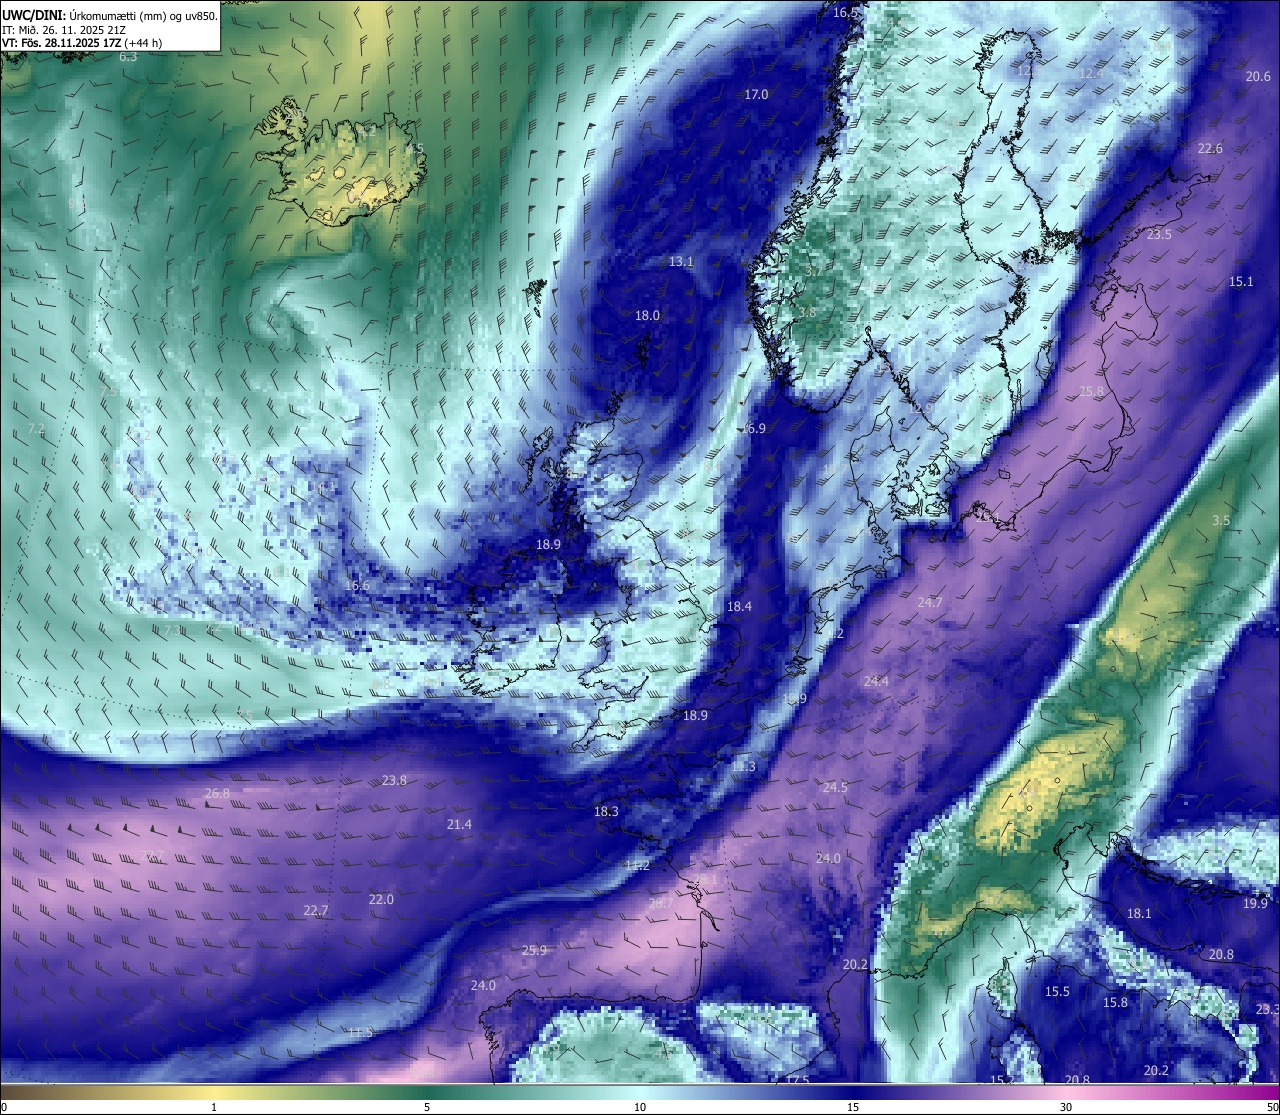Image resolution: width=1280 pixels, height=1115 pixels.
Task: Select the 18.4 value label
Action: 739,606
